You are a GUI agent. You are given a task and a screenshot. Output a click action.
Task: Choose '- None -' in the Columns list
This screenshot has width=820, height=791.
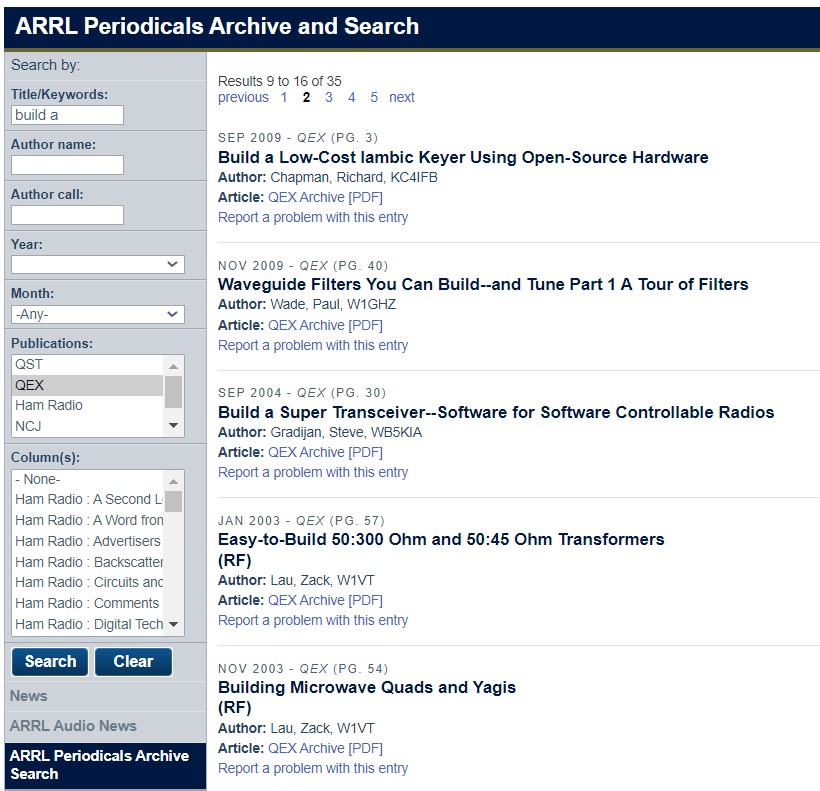click(x=60, y=479)
